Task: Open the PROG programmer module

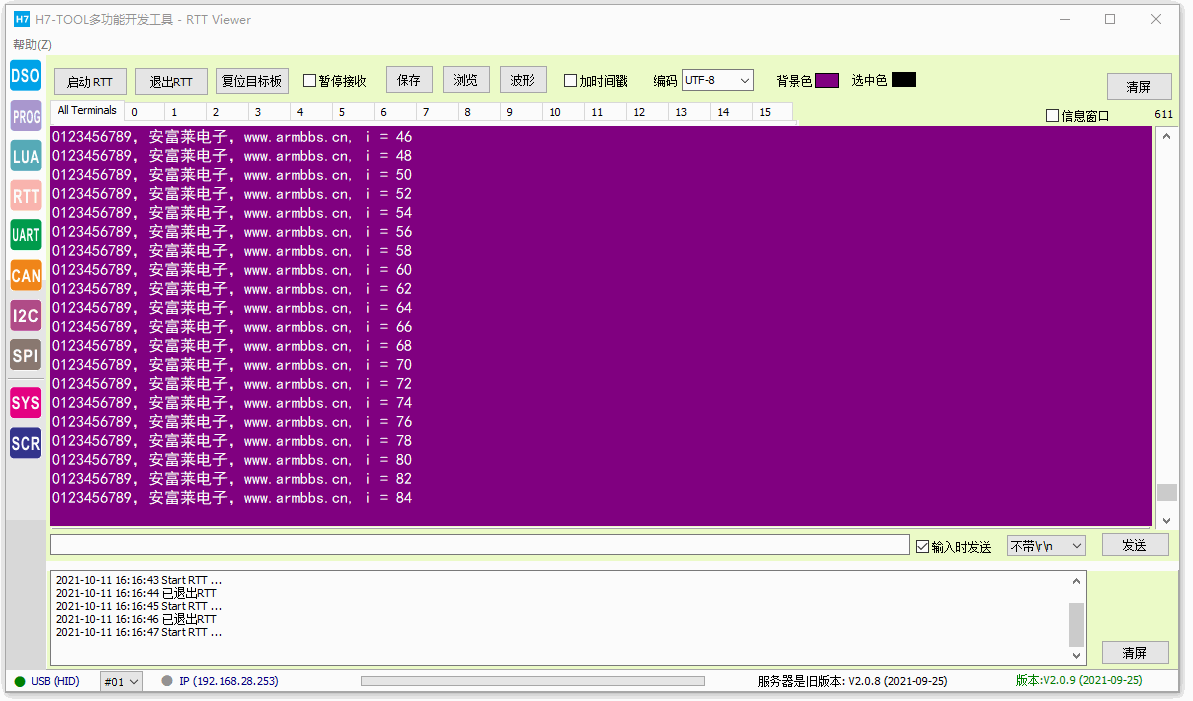Action: coord(25,116)
